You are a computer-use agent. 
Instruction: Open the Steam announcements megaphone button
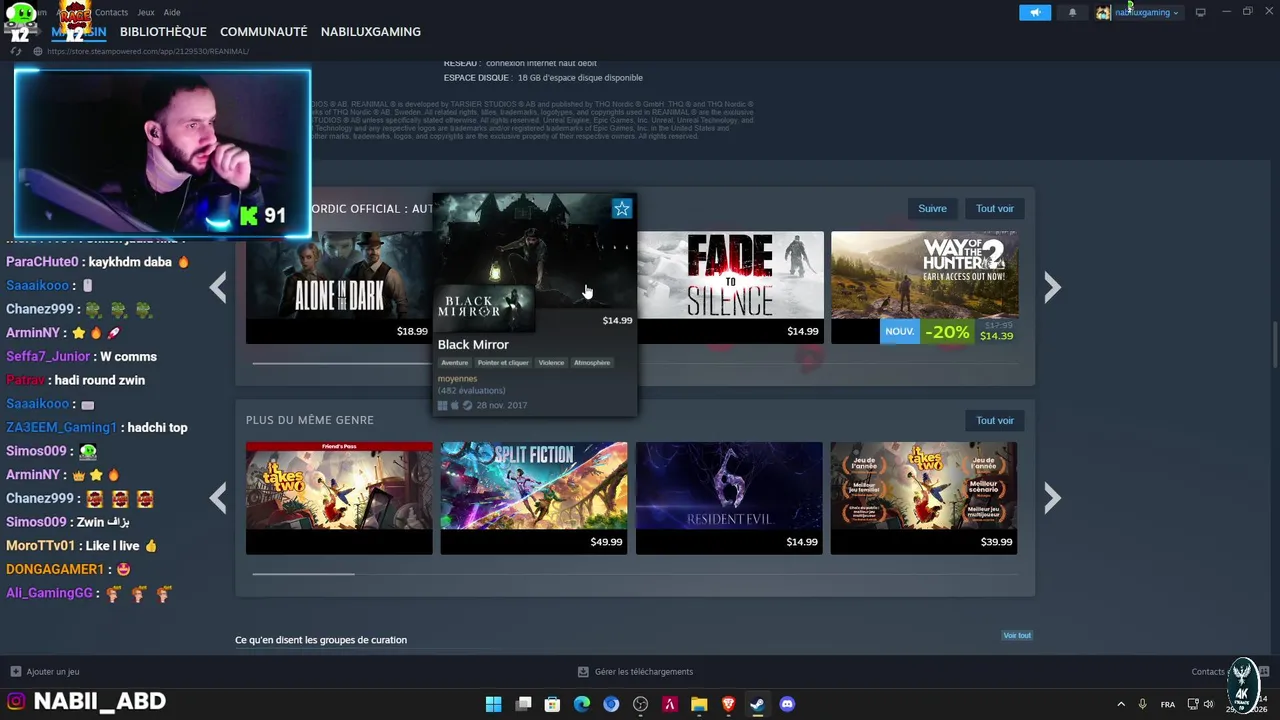[x=1035, y=12]
